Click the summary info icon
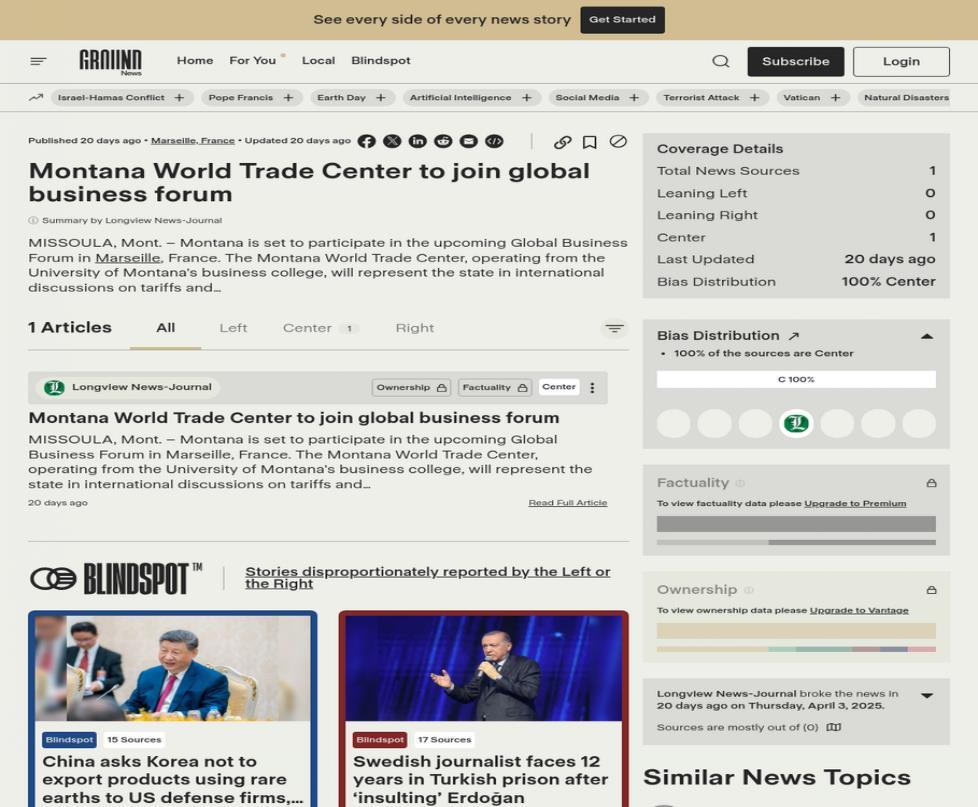 coord(34,220)
